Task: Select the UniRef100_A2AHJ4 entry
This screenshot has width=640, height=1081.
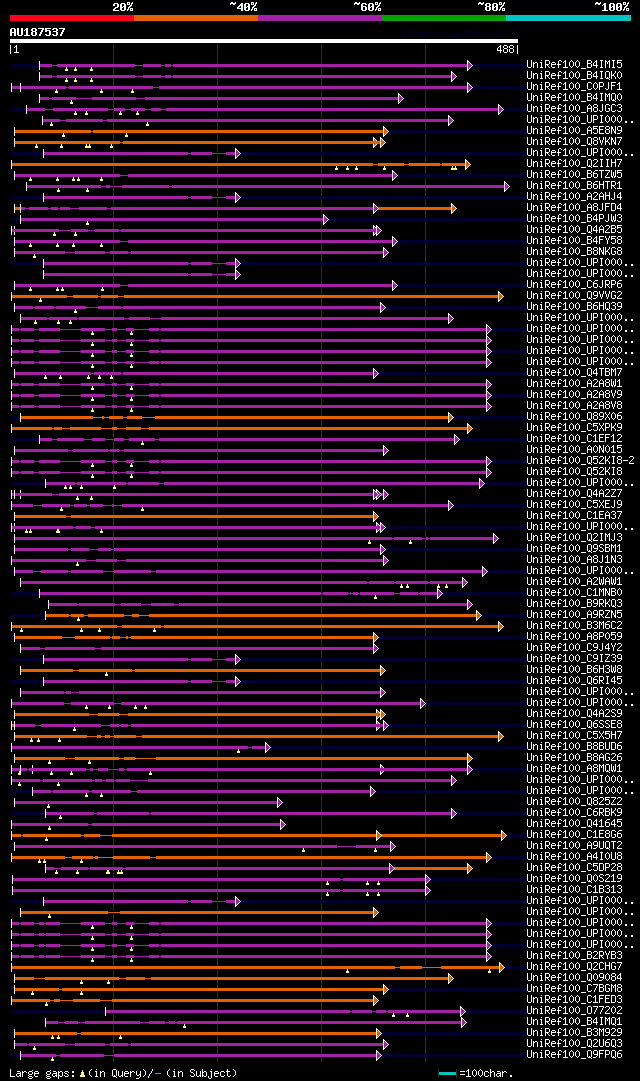Action: 574,196
